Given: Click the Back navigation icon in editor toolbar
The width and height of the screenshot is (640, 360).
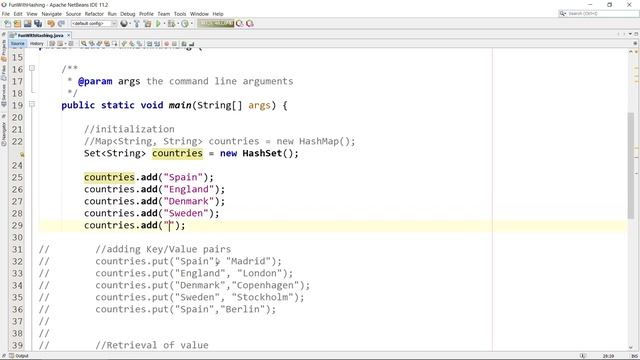Looking at the screenshot, I should (60, 43).
